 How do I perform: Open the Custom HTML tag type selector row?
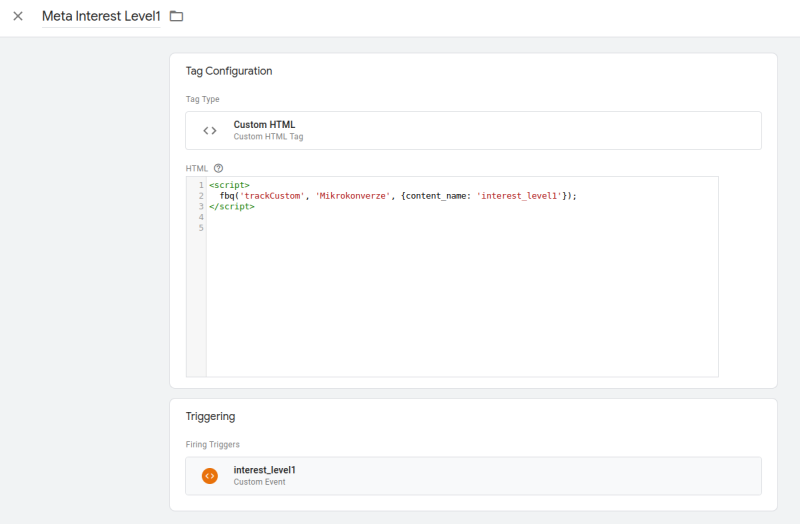tap(473, 130)
